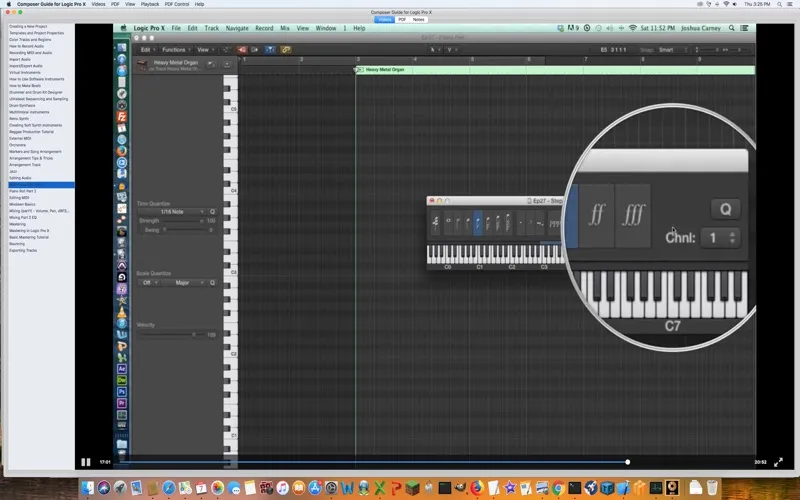The image size is (800, 500).
Task: Click the Firefox icon in the video's side dock
Action: click(121, 151)
